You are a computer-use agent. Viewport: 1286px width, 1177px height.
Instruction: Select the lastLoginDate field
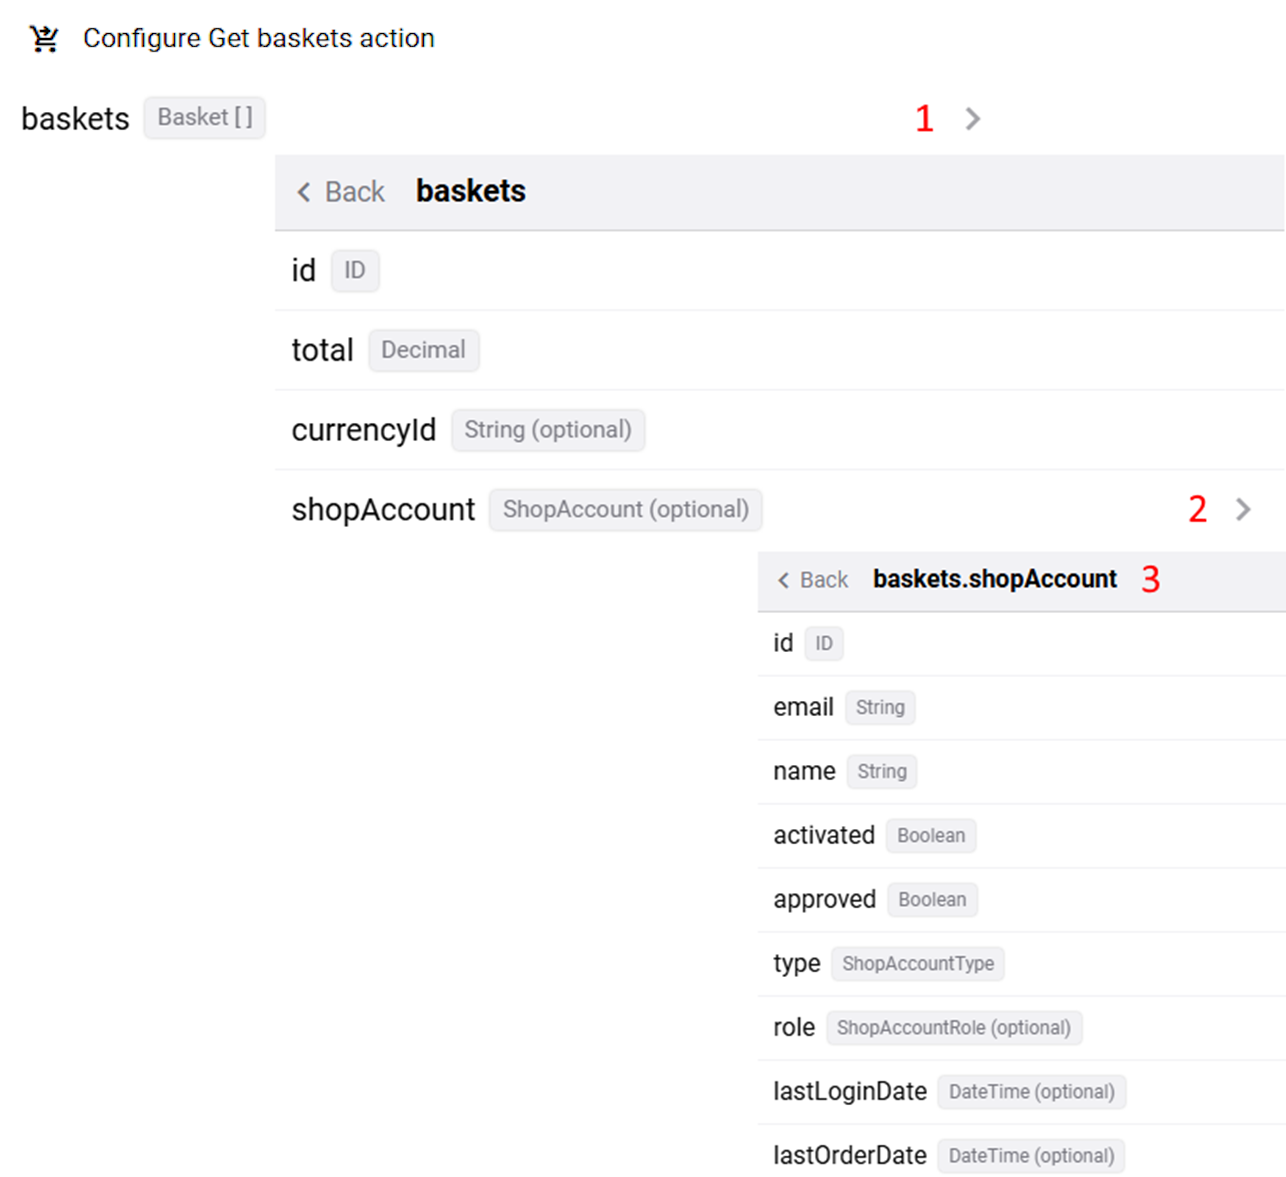click(x=849, y=1091)
